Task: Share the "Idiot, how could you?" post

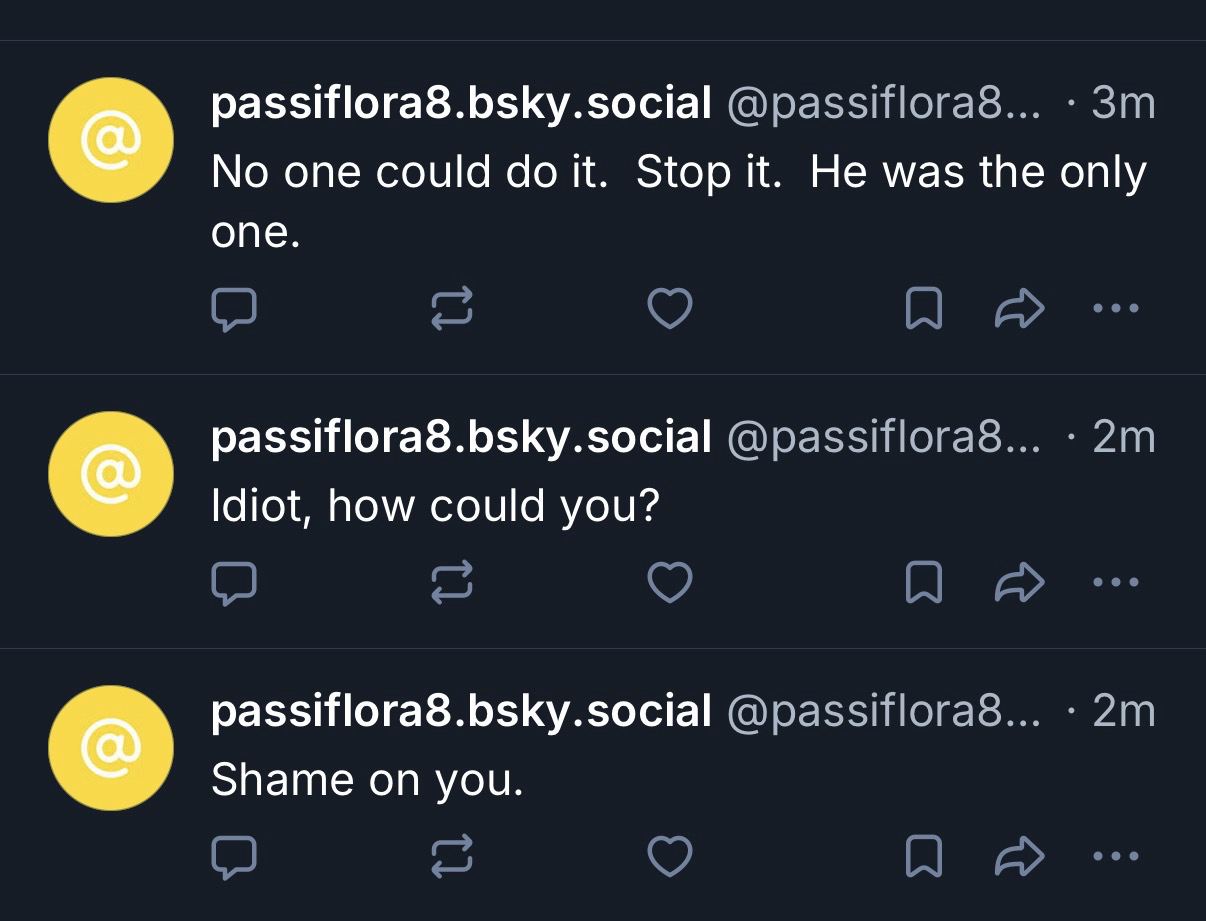Action: 1019,583
